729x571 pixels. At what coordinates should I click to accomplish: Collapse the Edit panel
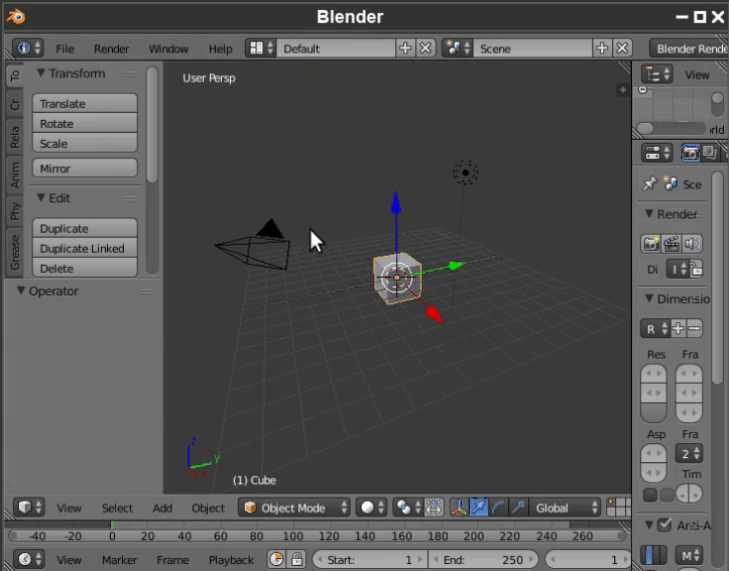tap(41, 198)
